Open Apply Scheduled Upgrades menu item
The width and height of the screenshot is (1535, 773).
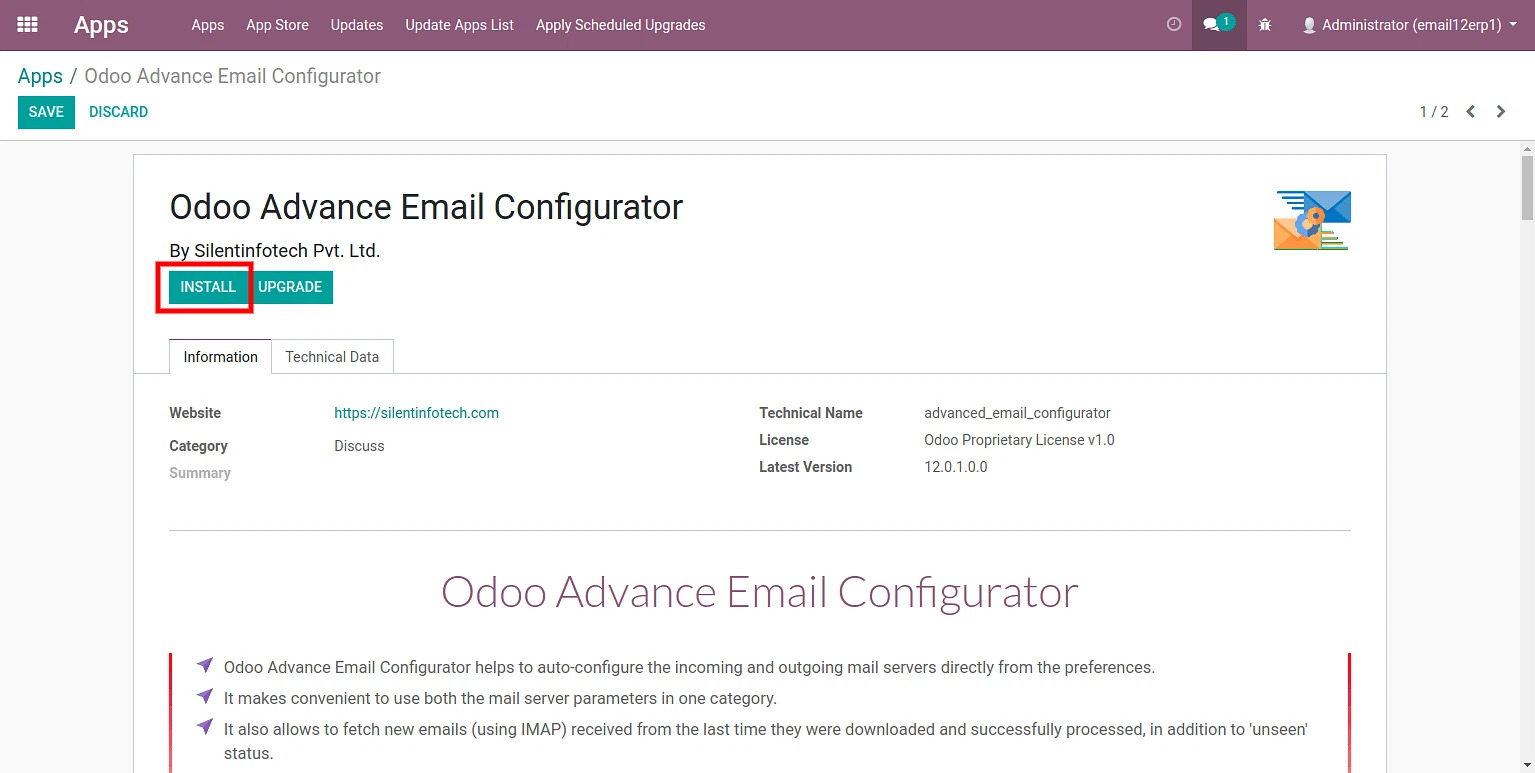click(x=620, y=25)
